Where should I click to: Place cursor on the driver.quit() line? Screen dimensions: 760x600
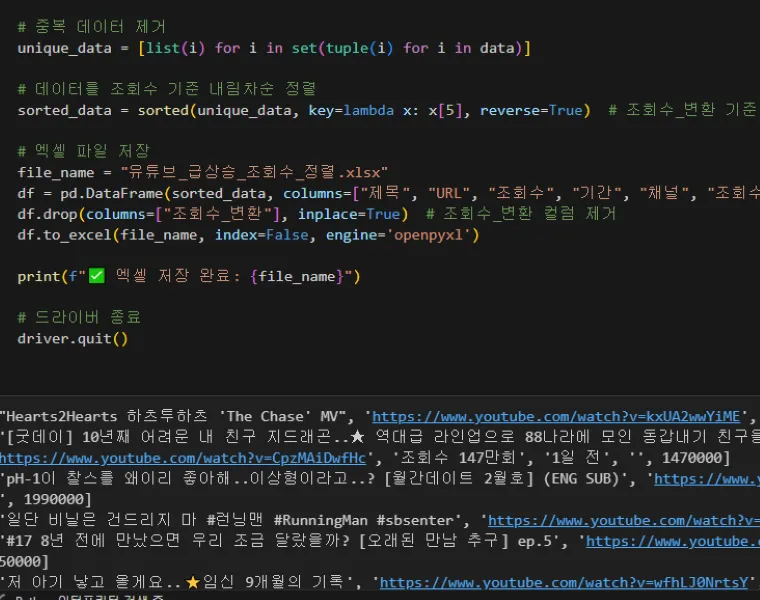click(73, 338)
